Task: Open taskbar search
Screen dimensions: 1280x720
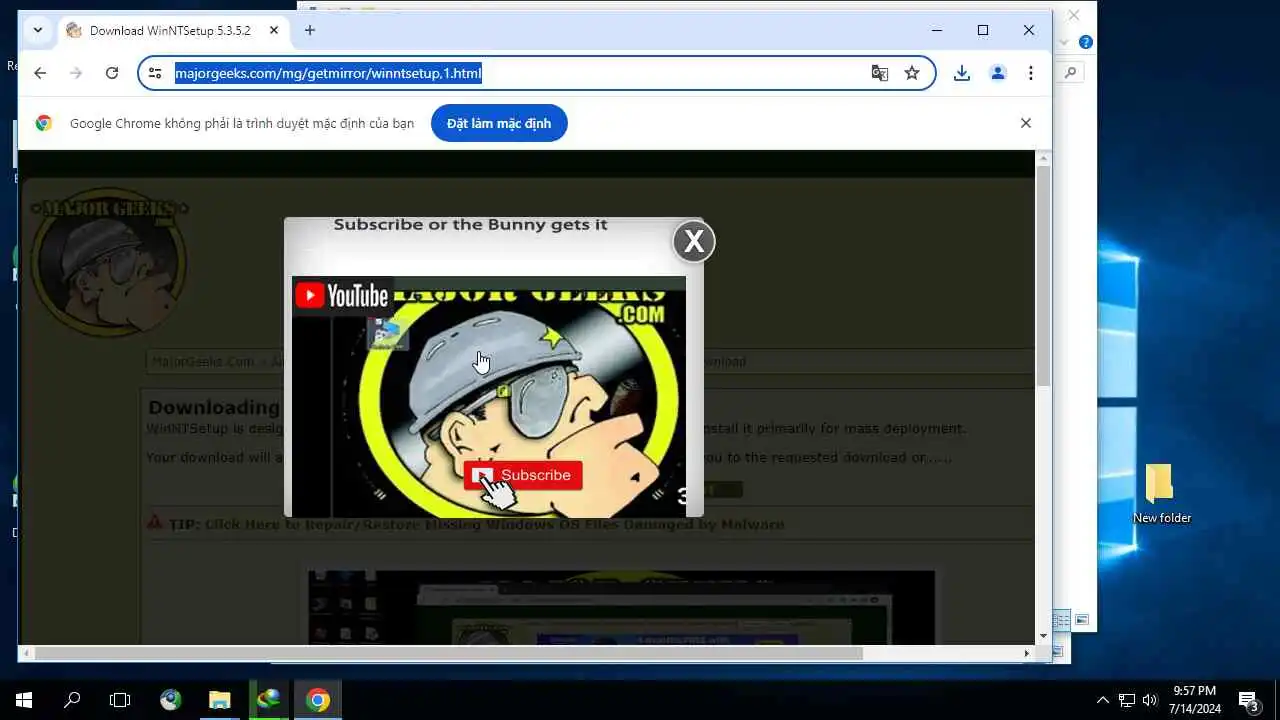Action: click(x=72, y=700)
